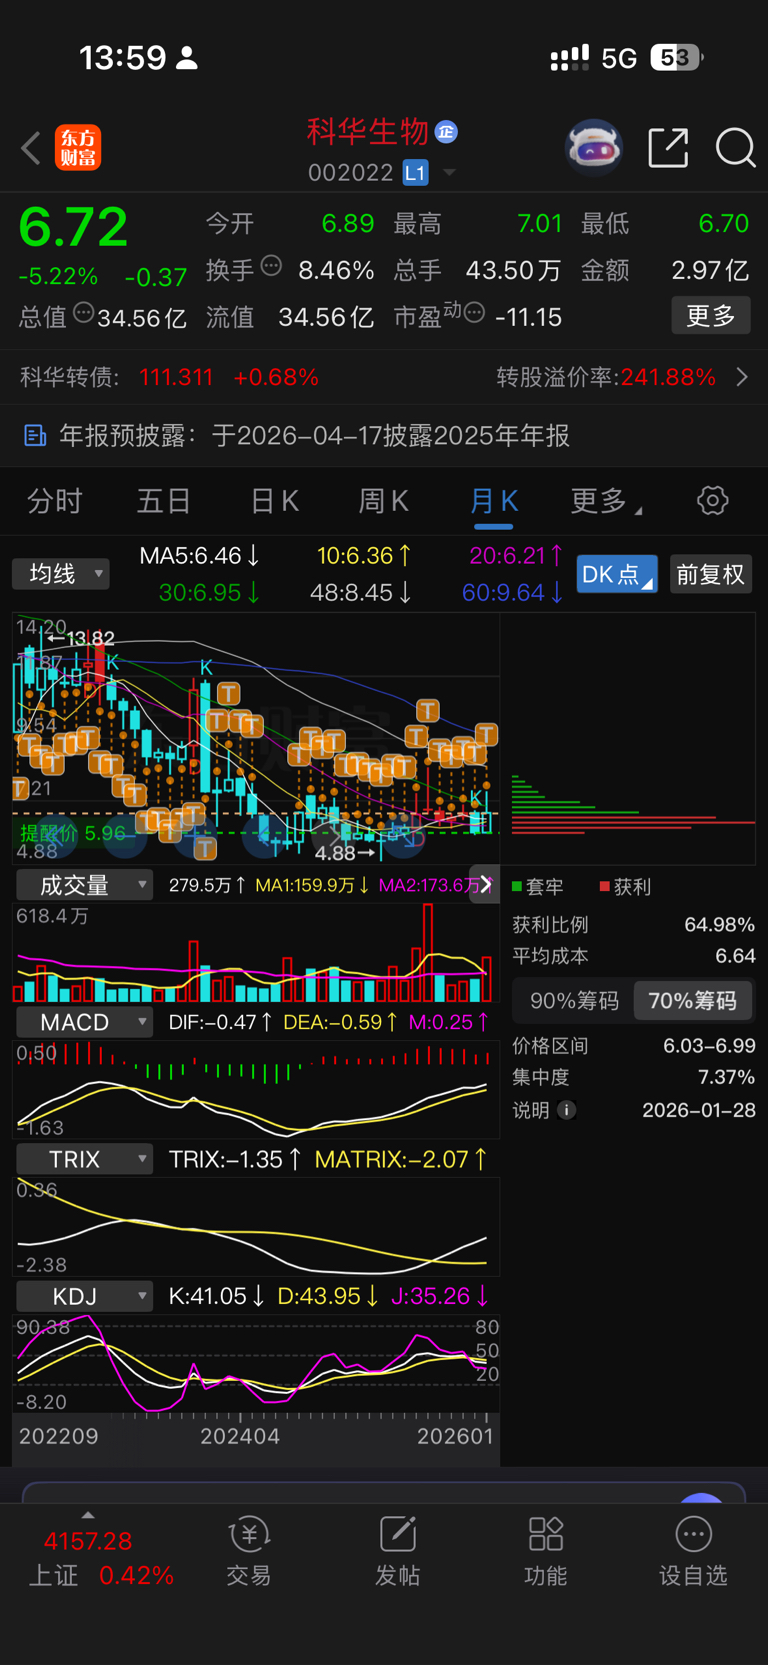The image size is (769, 1665).
Task: Tap the L1 level badge
Action: pyautogui.click(x=415, y=173)
